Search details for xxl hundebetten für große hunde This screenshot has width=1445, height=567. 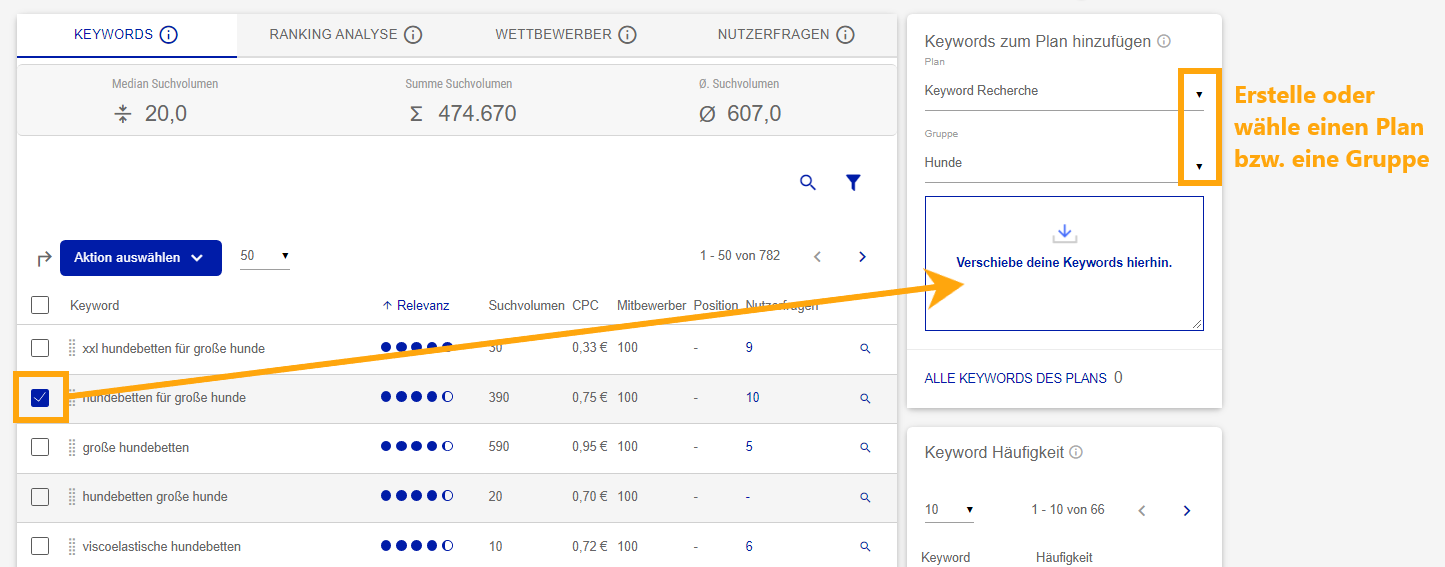[865, 349]
